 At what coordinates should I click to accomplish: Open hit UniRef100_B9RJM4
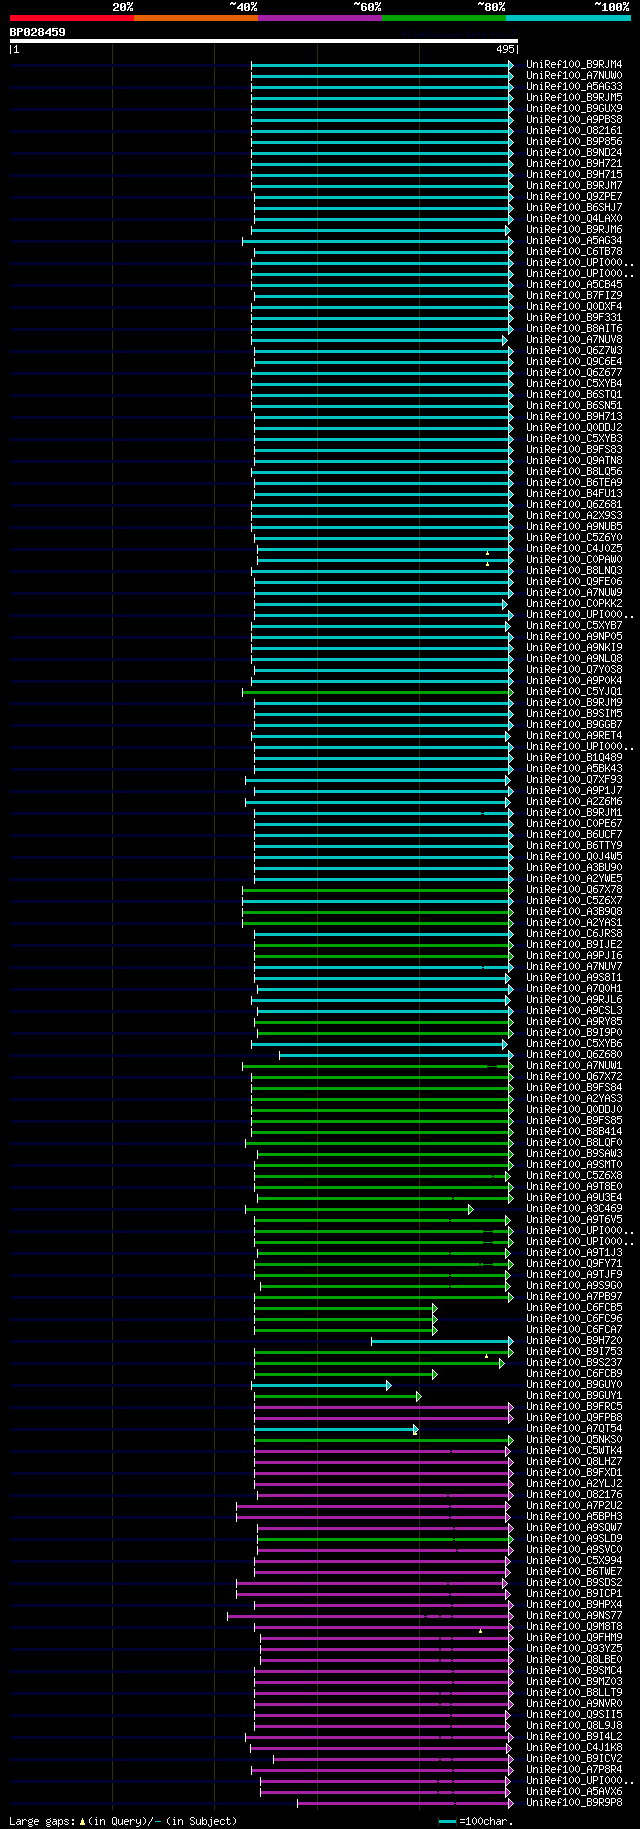coord(574,65)
